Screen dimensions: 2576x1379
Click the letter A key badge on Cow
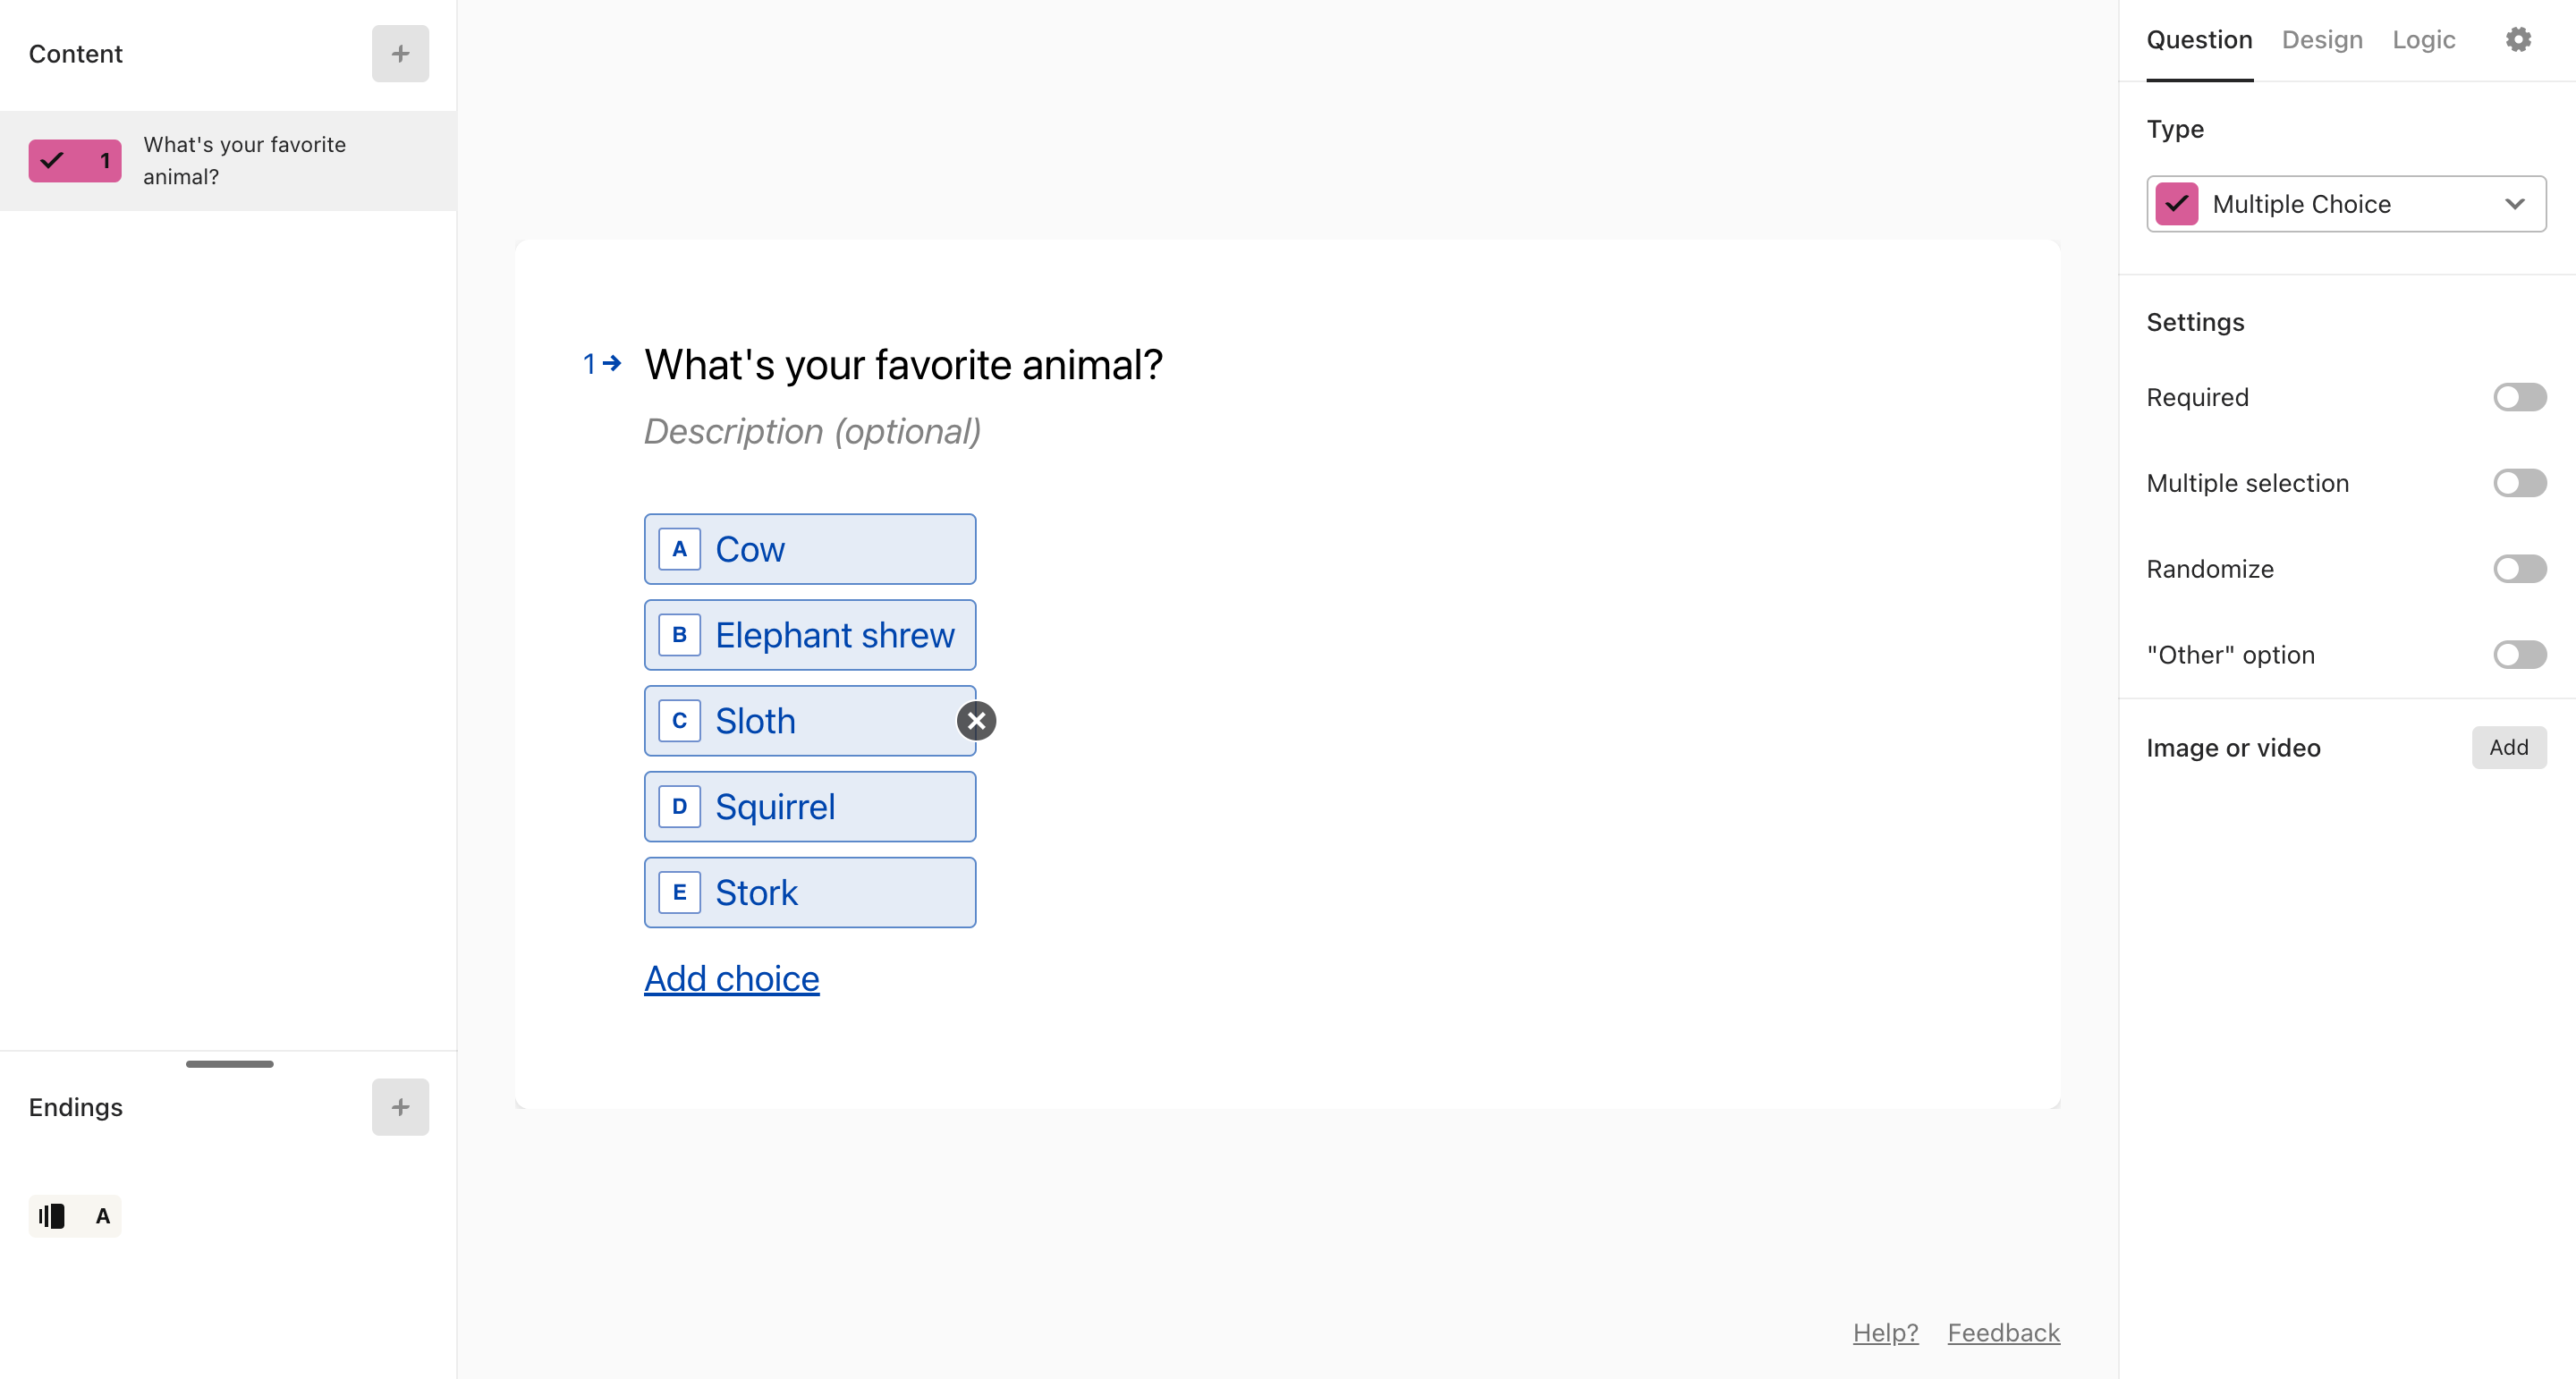tap(679, 549)
